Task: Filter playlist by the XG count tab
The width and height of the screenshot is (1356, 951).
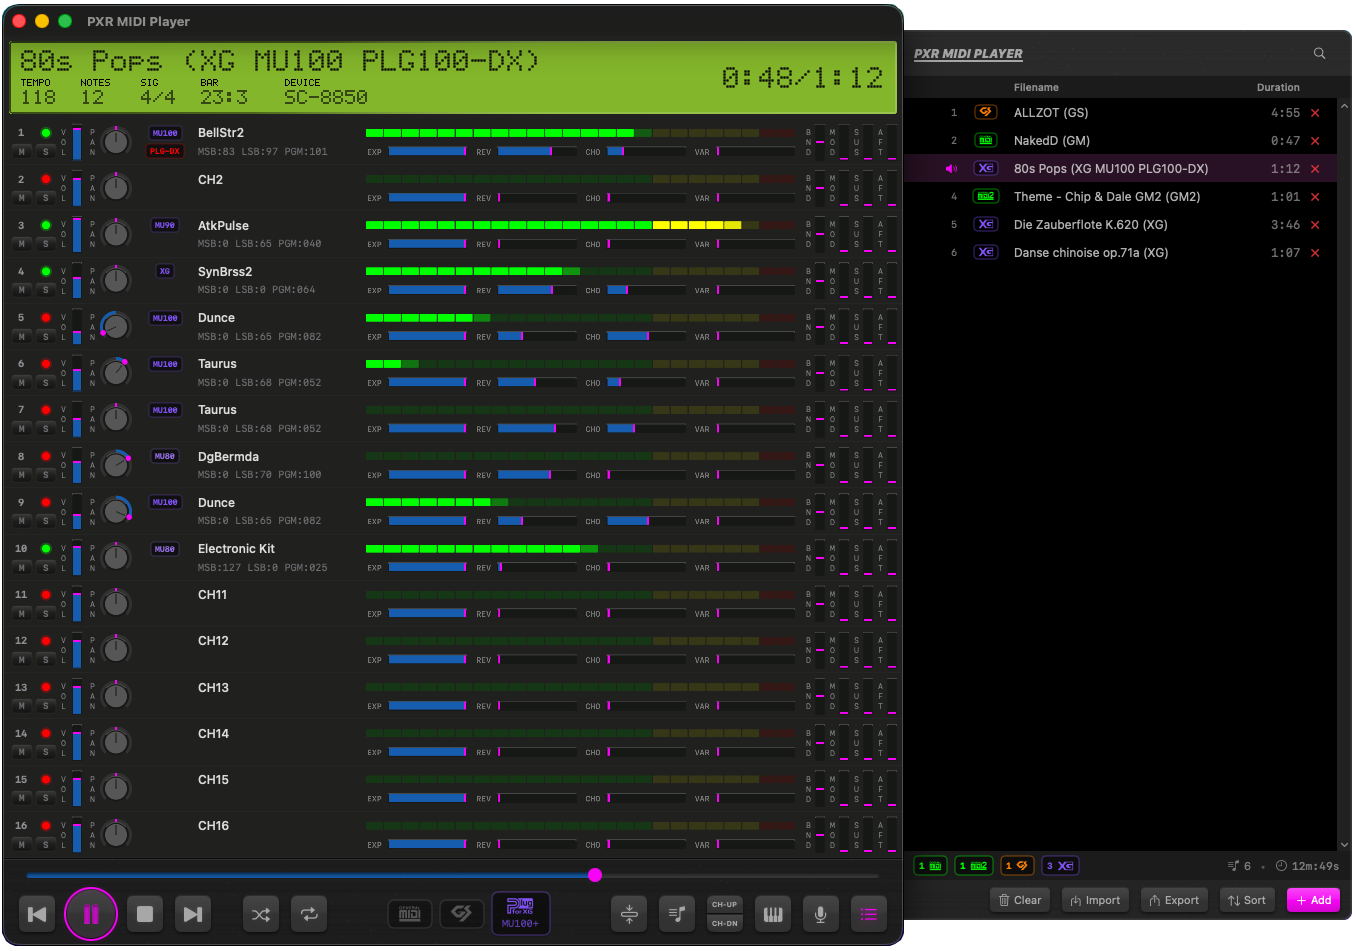Action: point(1060,866)
